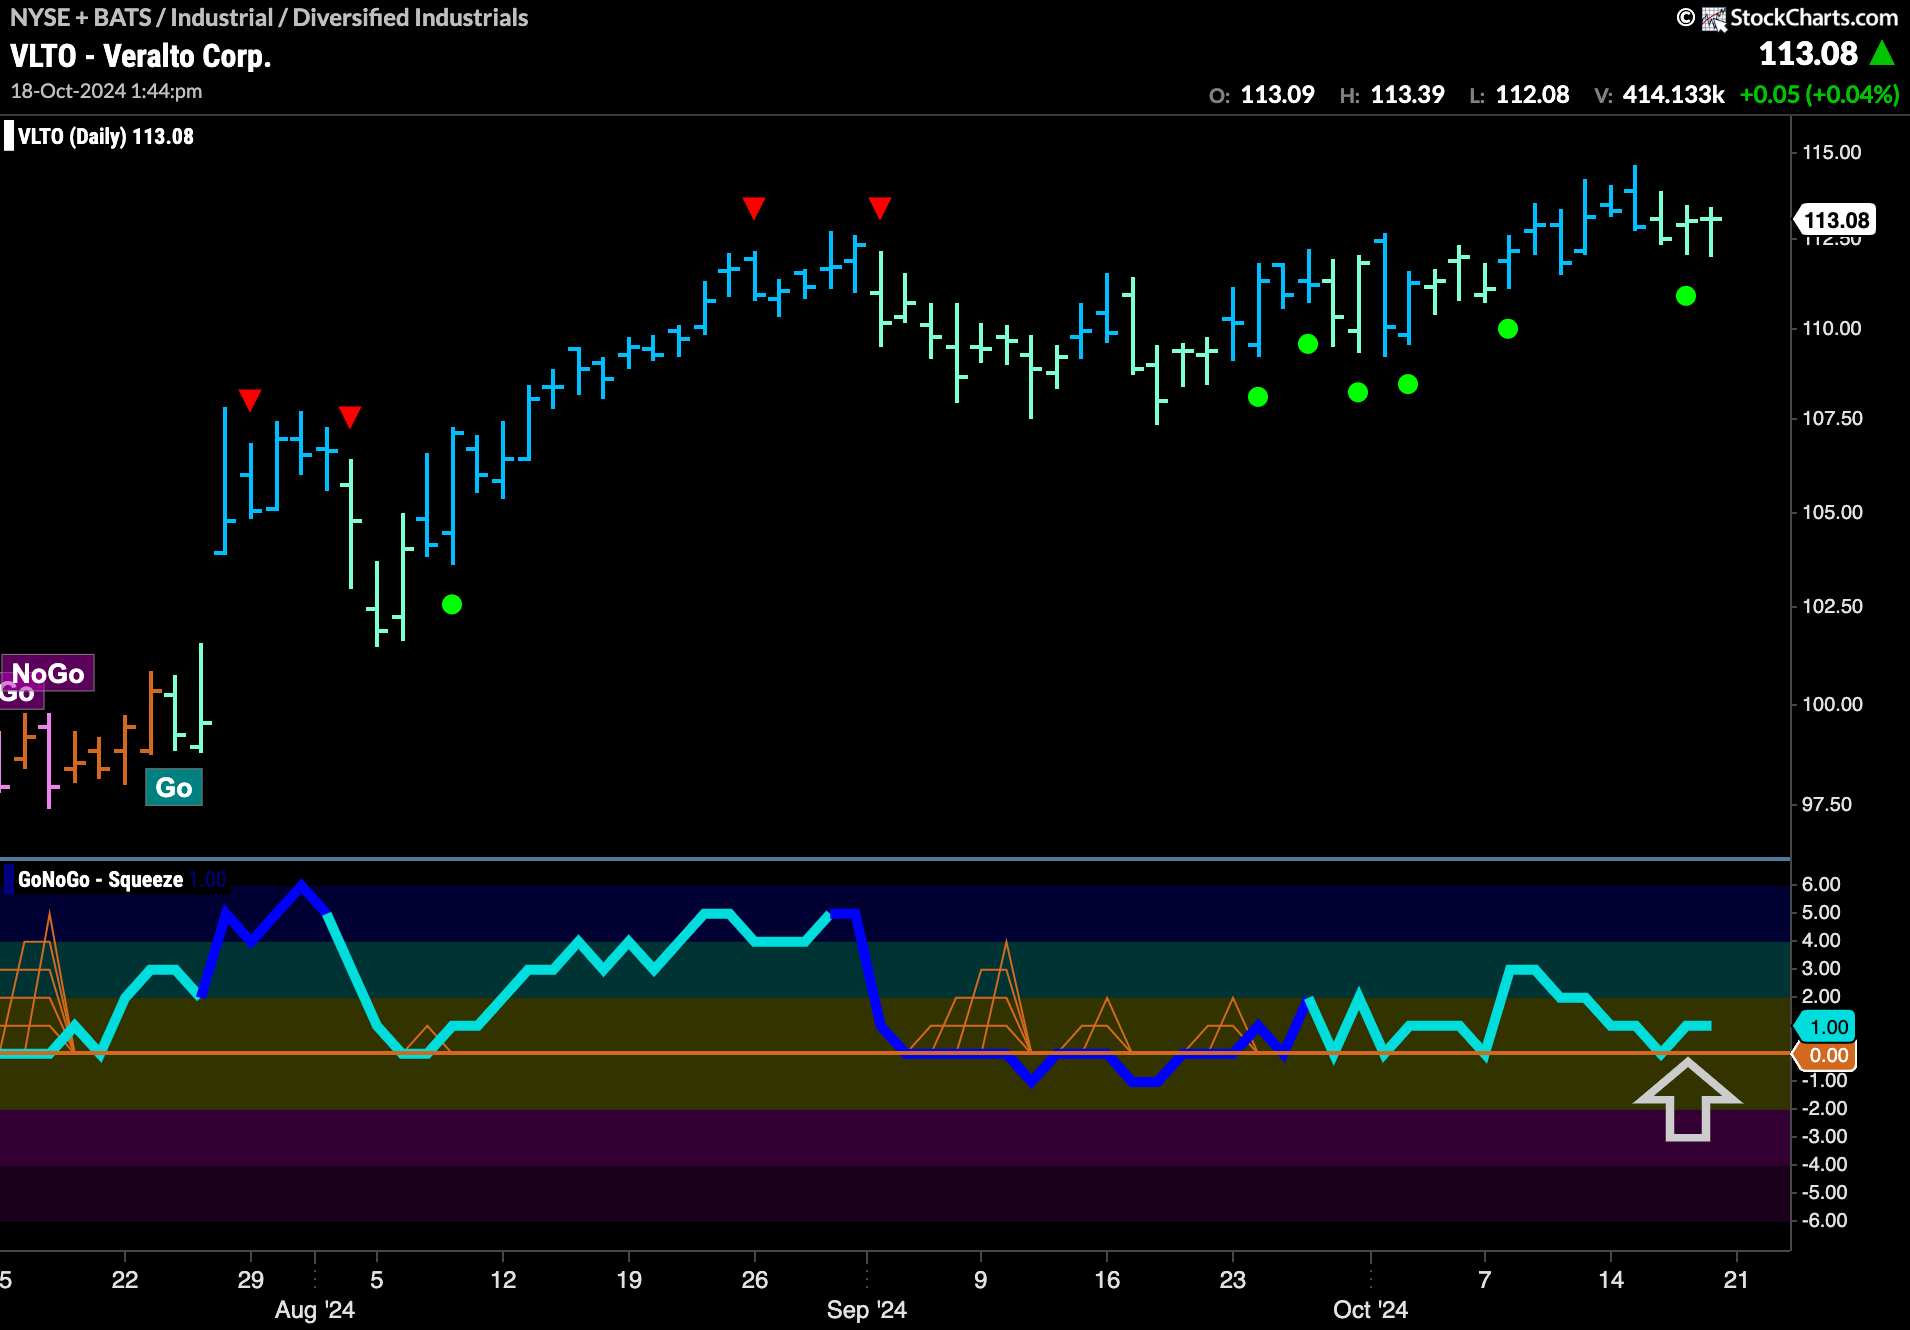Click the date label 29 on time axis
Screen dimensions: 1910x1330
tap(251, 1280)
